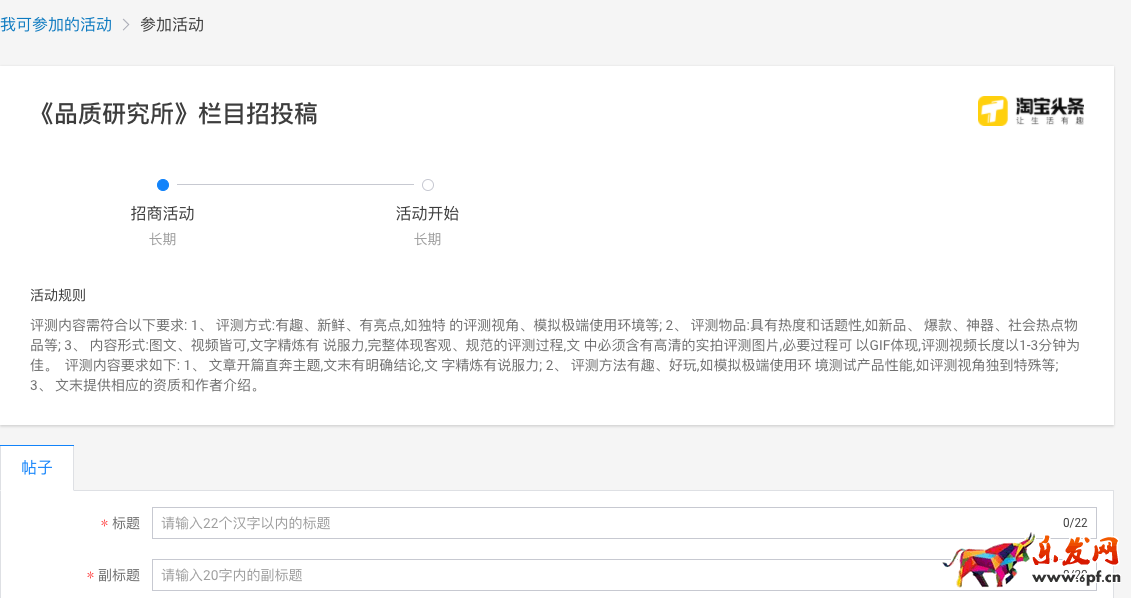Open the 我可参加的活动 breadcrumb link

pos(56,24)
